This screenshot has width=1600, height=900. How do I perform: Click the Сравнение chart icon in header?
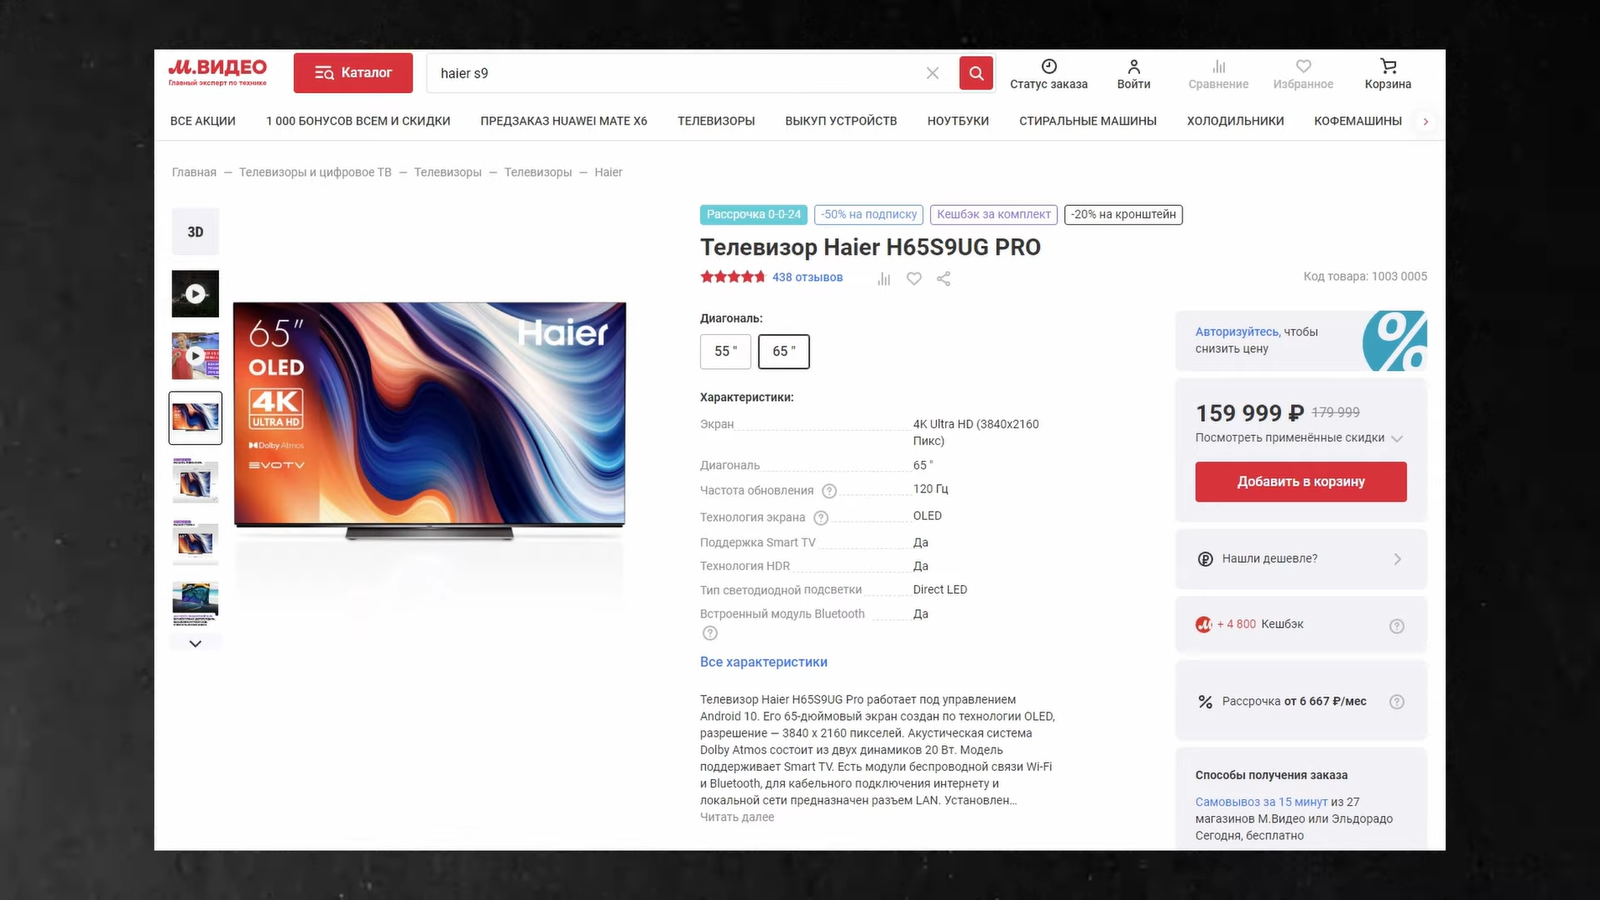pyautogui.click(x=1218, y=67)
